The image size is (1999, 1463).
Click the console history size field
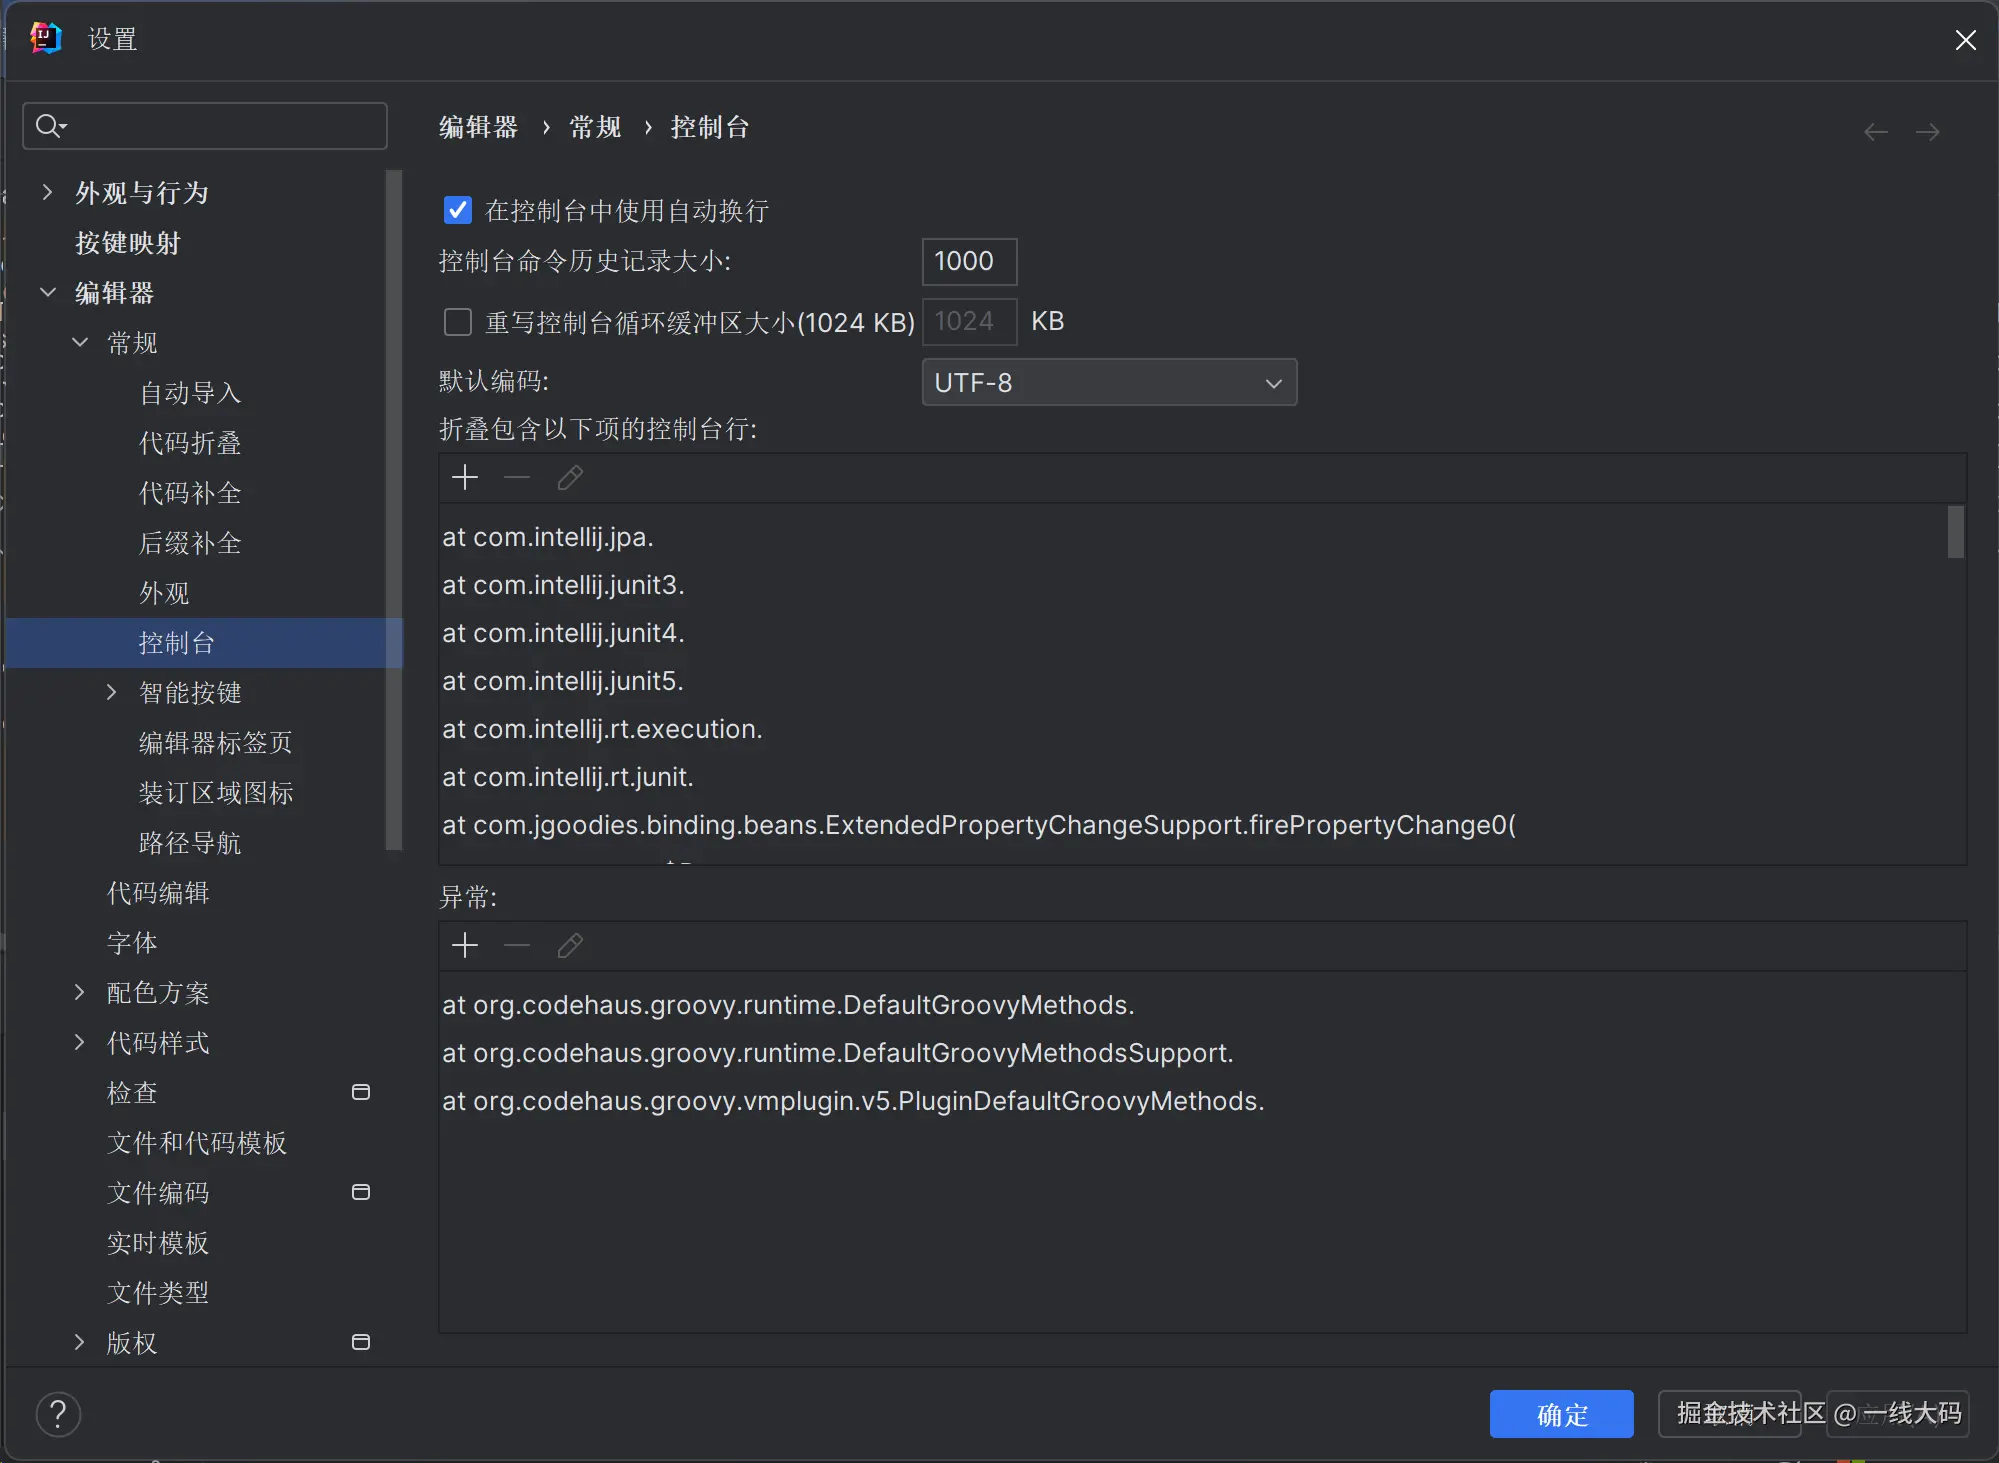coord(968,262)
